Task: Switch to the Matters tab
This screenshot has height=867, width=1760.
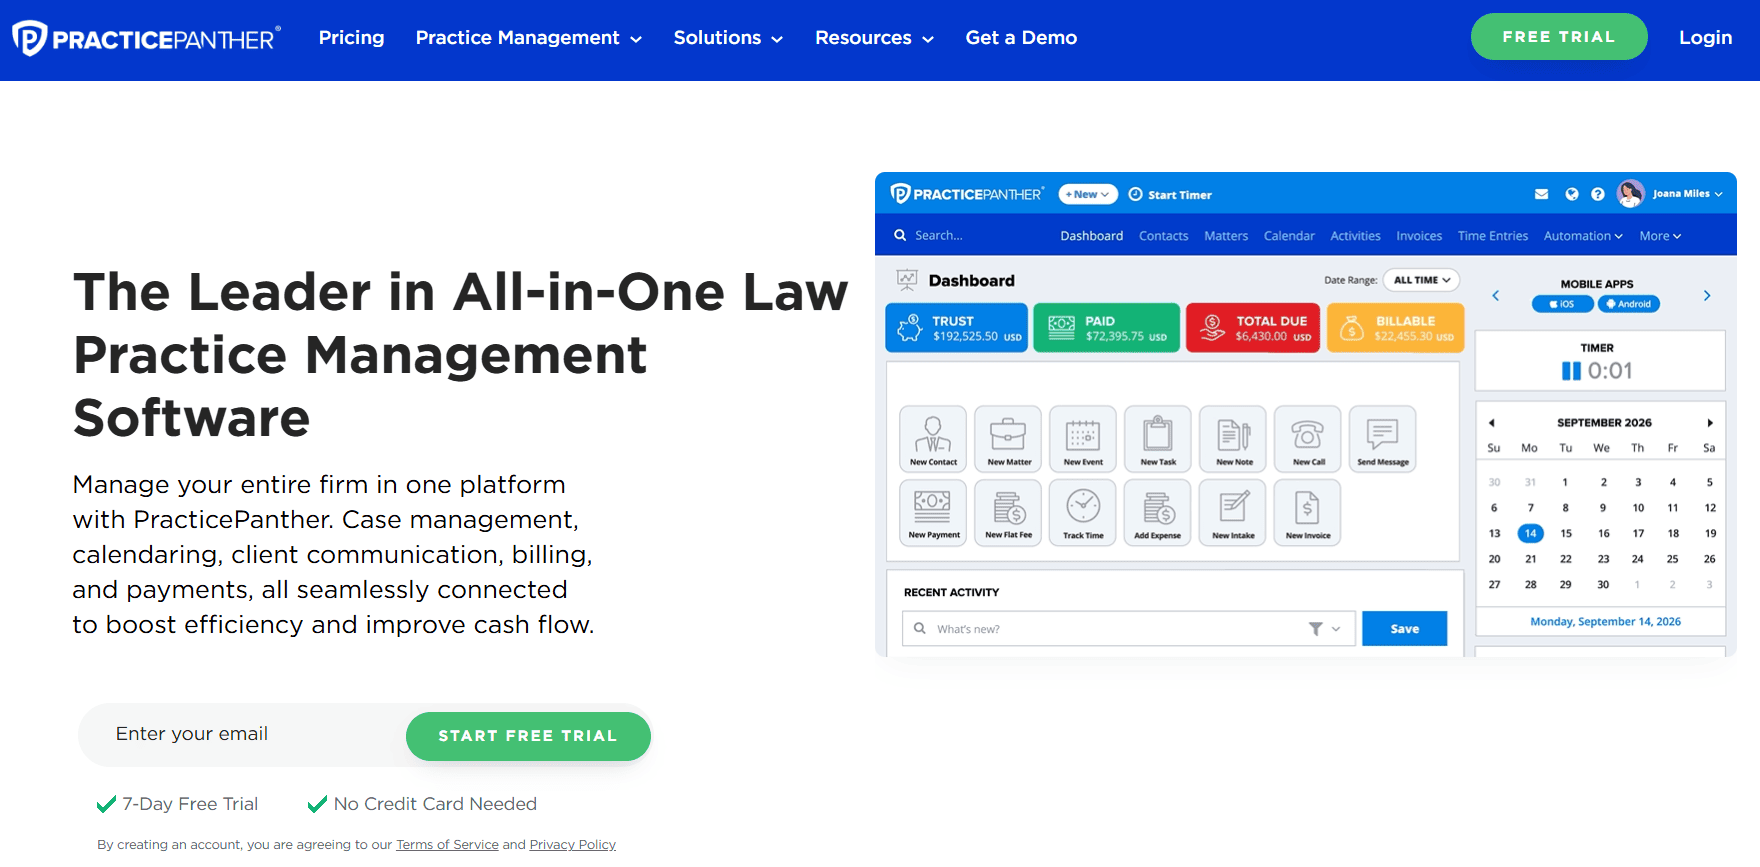Action: point(1226,236)
